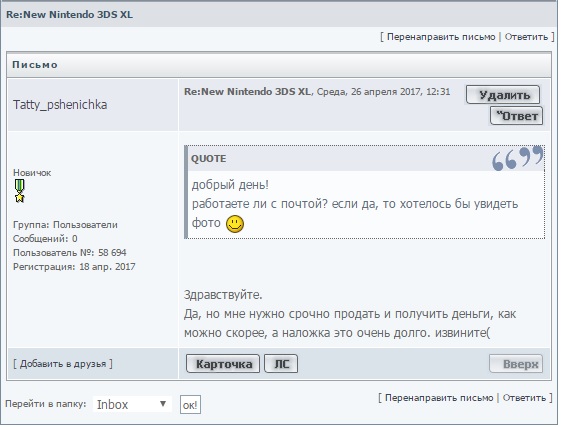Click the dropdown arrow next to Inbox
The image size is (561, 427).
[x=163, y=404]
